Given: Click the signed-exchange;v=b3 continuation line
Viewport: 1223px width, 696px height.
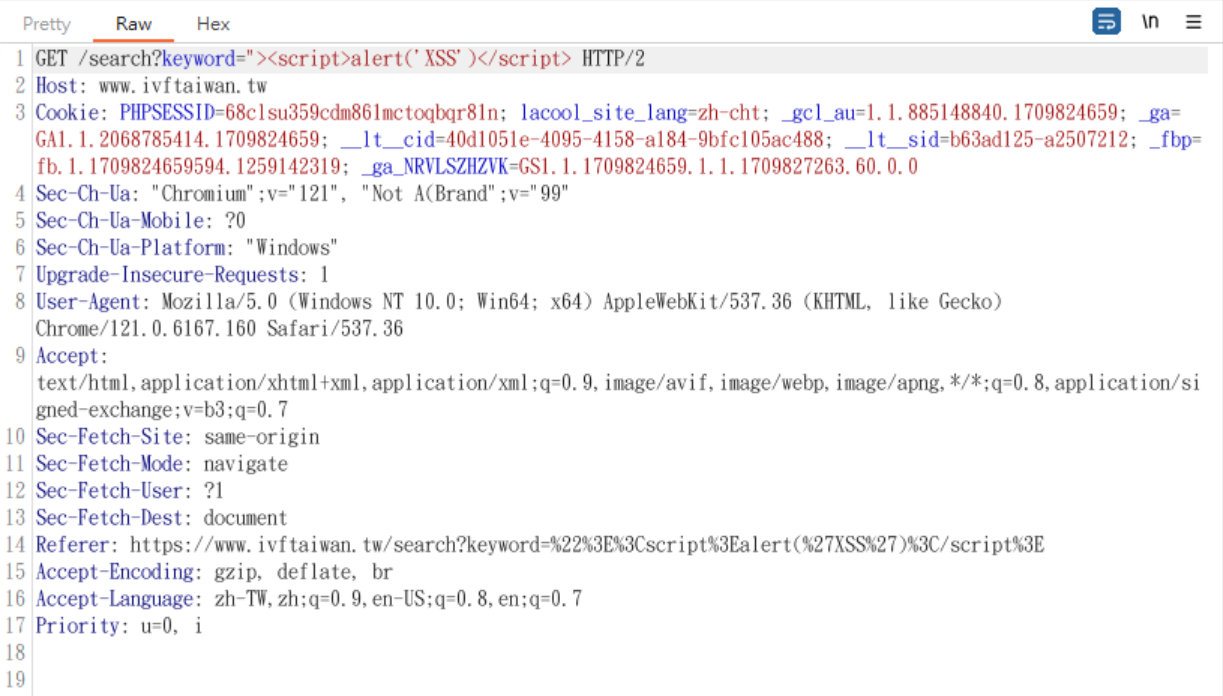Looking at the screenshot, I should 162,410.
